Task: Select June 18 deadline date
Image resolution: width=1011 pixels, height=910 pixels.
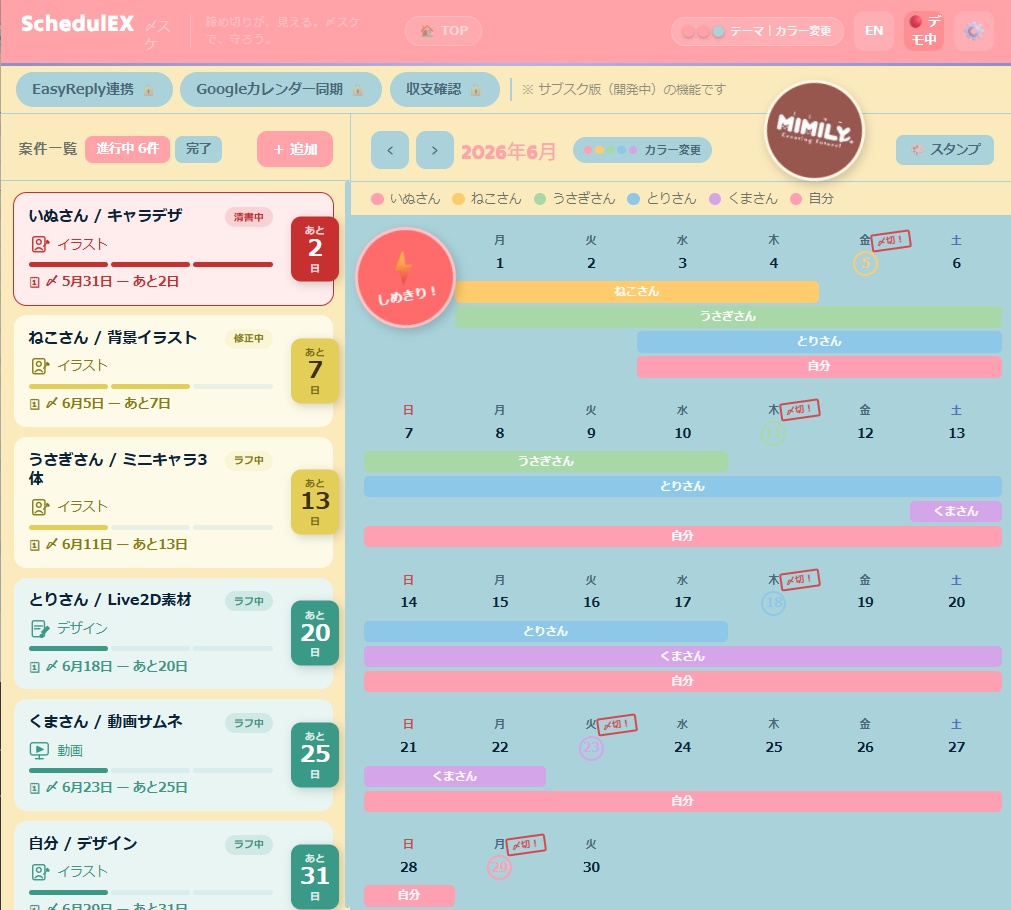Action: click(774, 602)
